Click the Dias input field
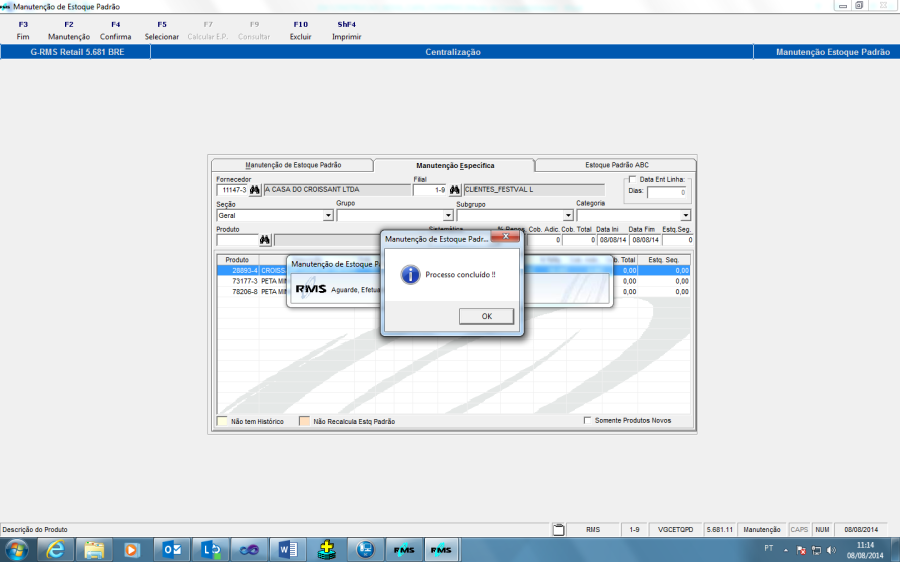The height and width of the screenshot is (562, 900). pos(667,192)
